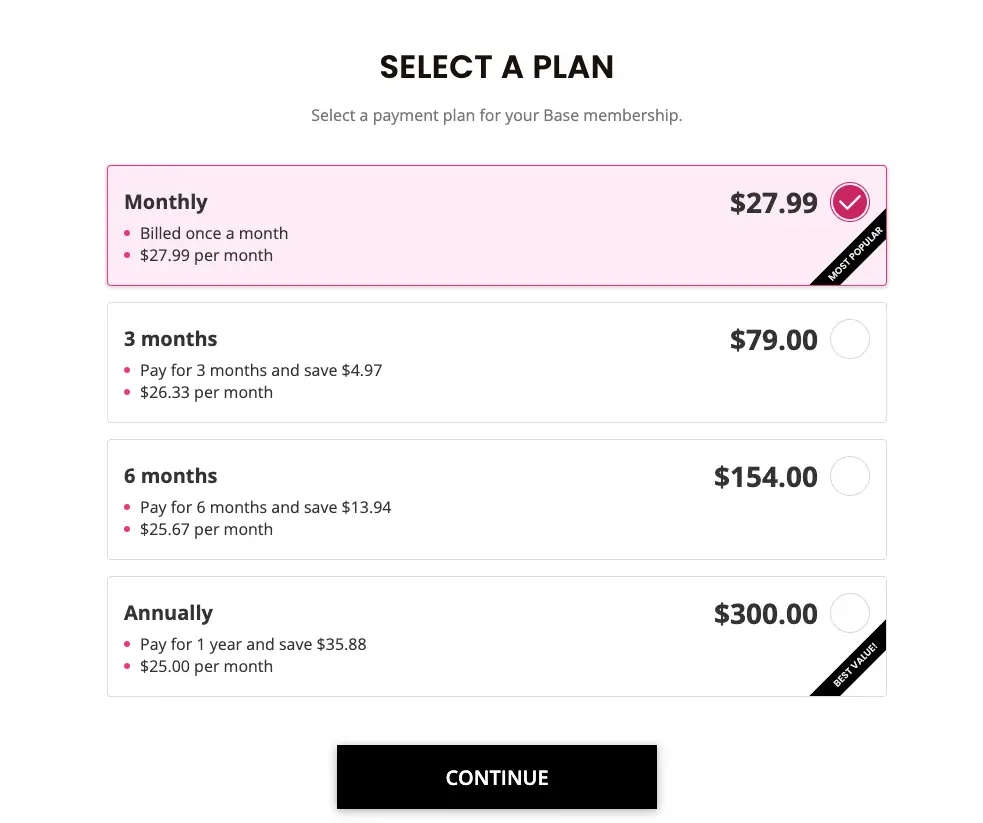
Task: Deselect the checked Monthly plan radio button
Action: (x=849, y=202)
